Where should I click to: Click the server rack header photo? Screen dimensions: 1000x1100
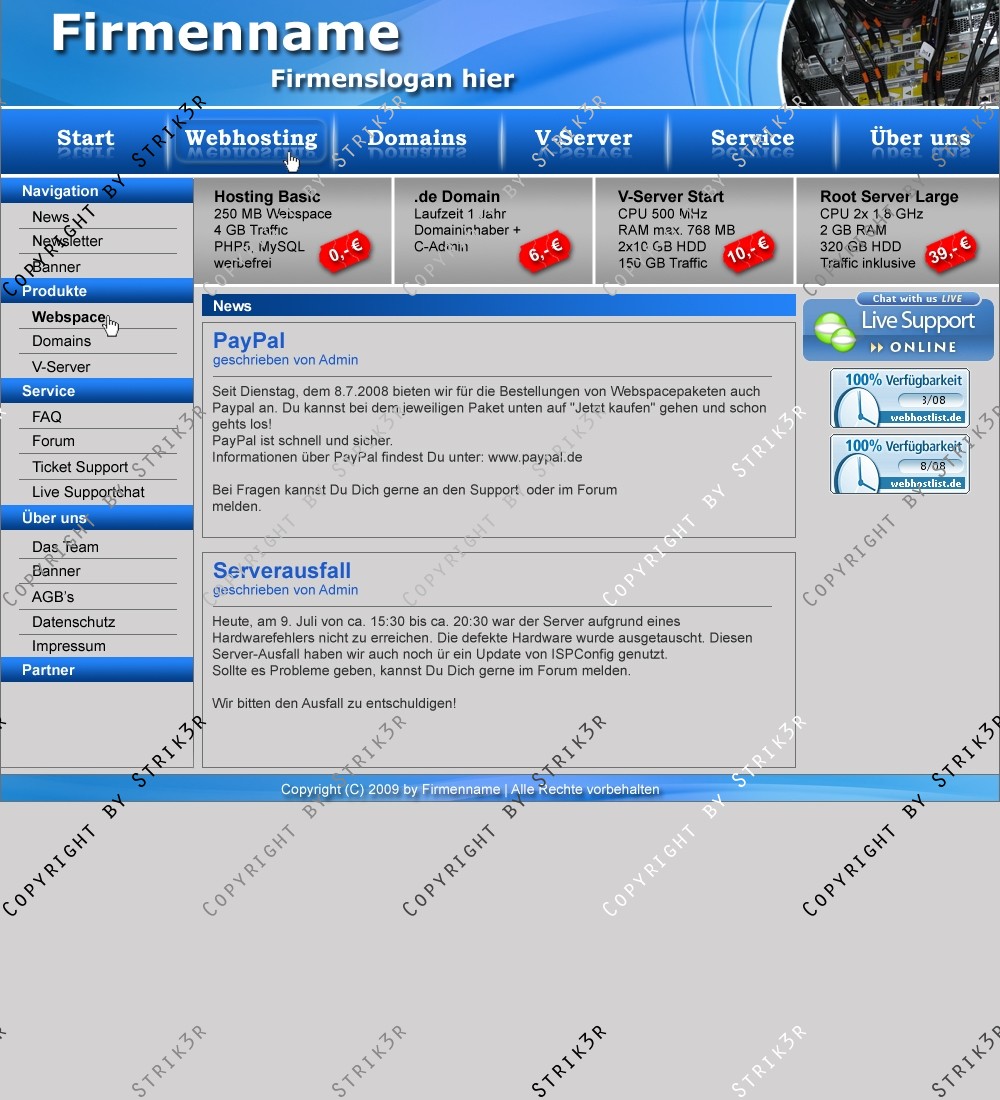890,53
